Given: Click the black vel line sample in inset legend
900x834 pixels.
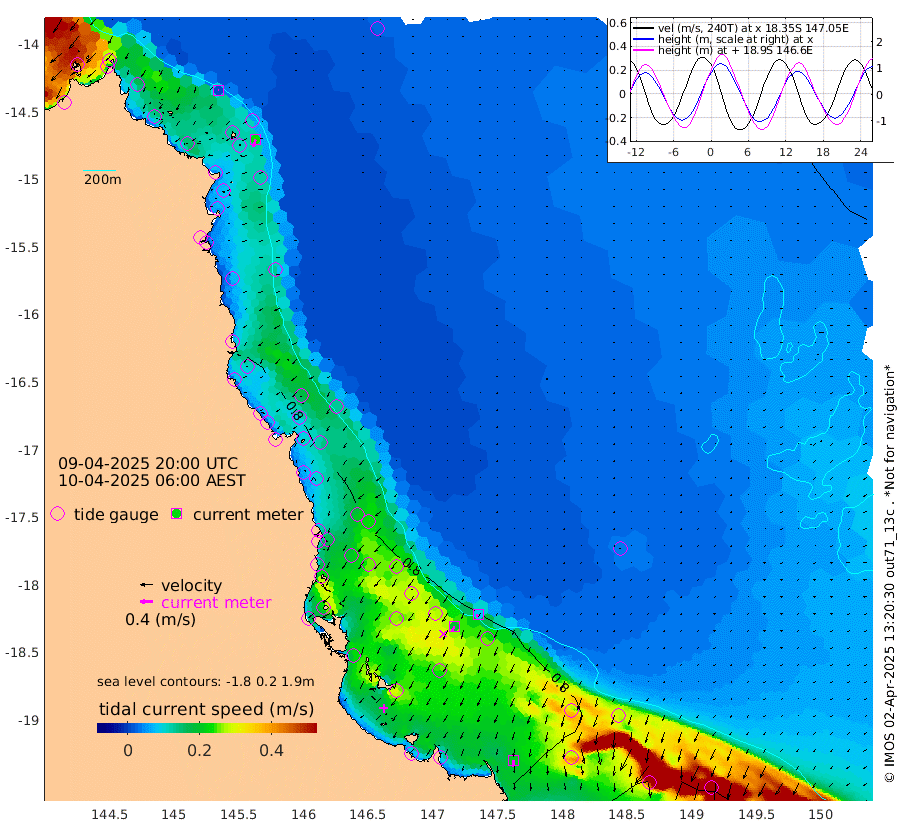Looking at the screenshot, I should tap(643, 28).
